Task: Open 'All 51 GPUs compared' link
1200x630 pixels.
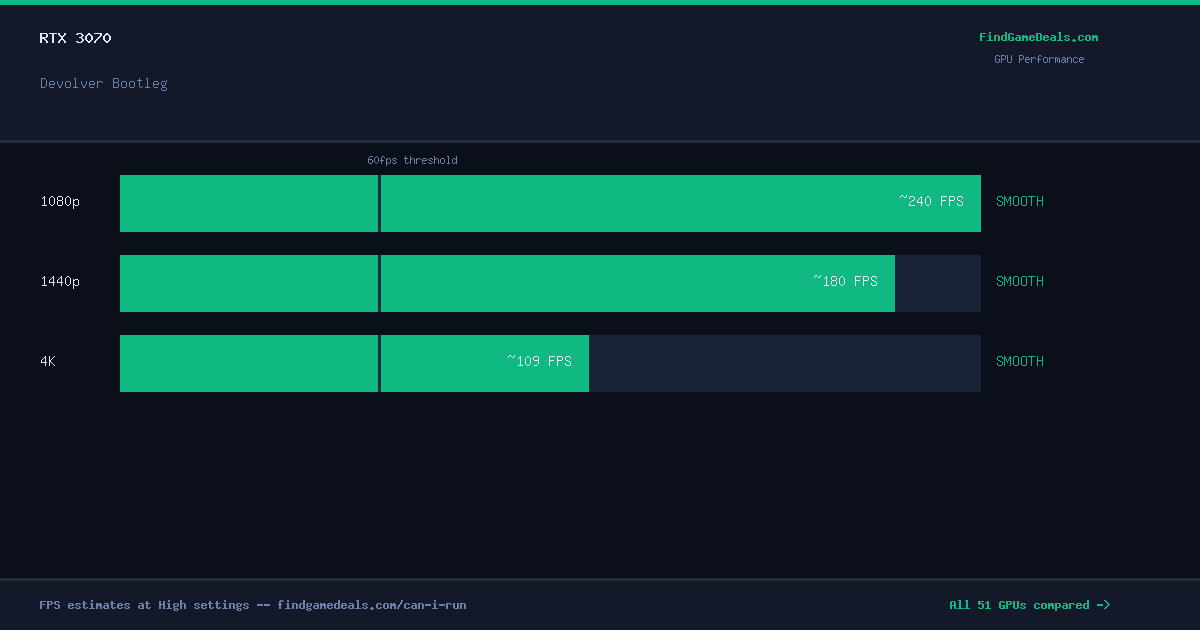Action: tap(1029, 605)
